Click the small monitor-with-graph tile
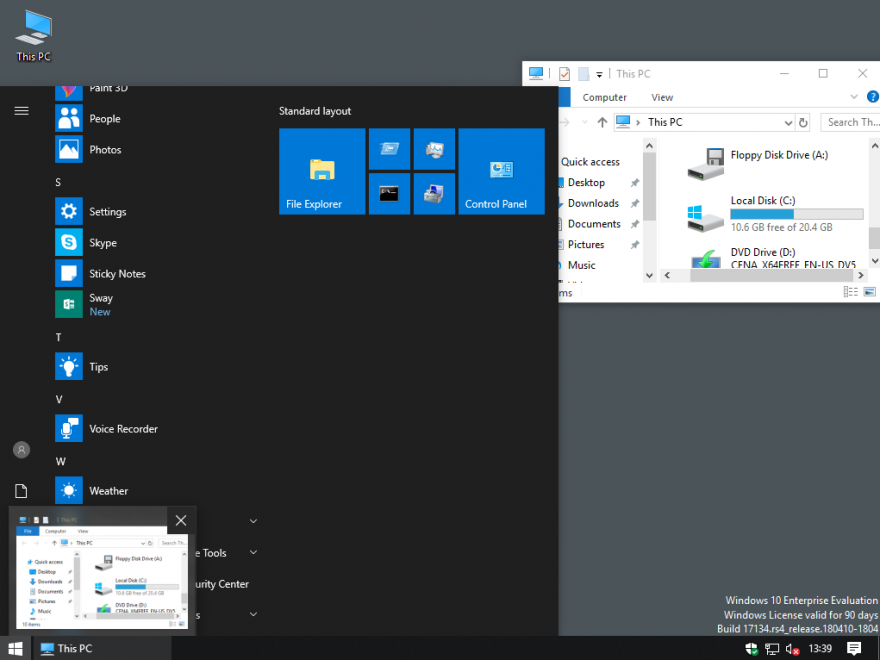 click(x=434, y=149)
